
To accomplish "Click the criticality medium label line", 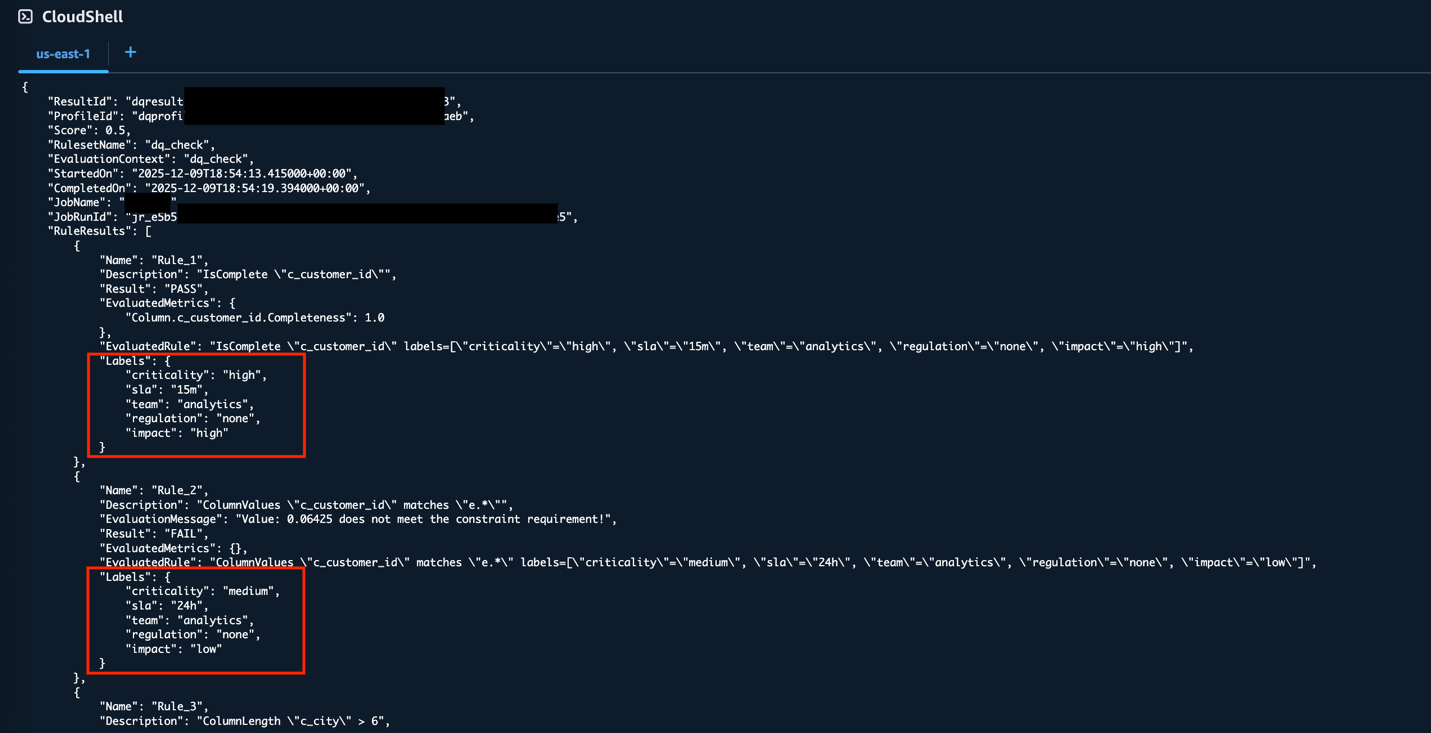I will [203, 591].
